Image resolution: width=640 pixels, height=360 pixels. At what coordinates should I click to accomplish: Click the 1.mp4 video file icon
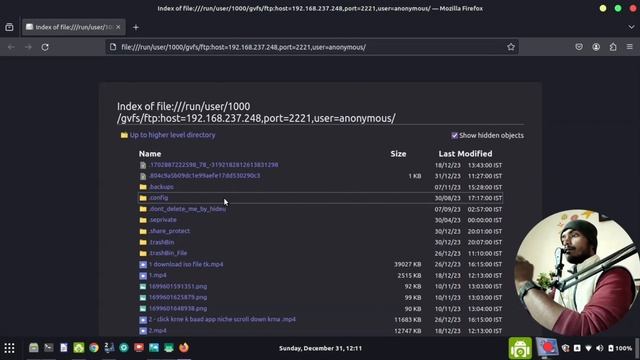[143, 276]
